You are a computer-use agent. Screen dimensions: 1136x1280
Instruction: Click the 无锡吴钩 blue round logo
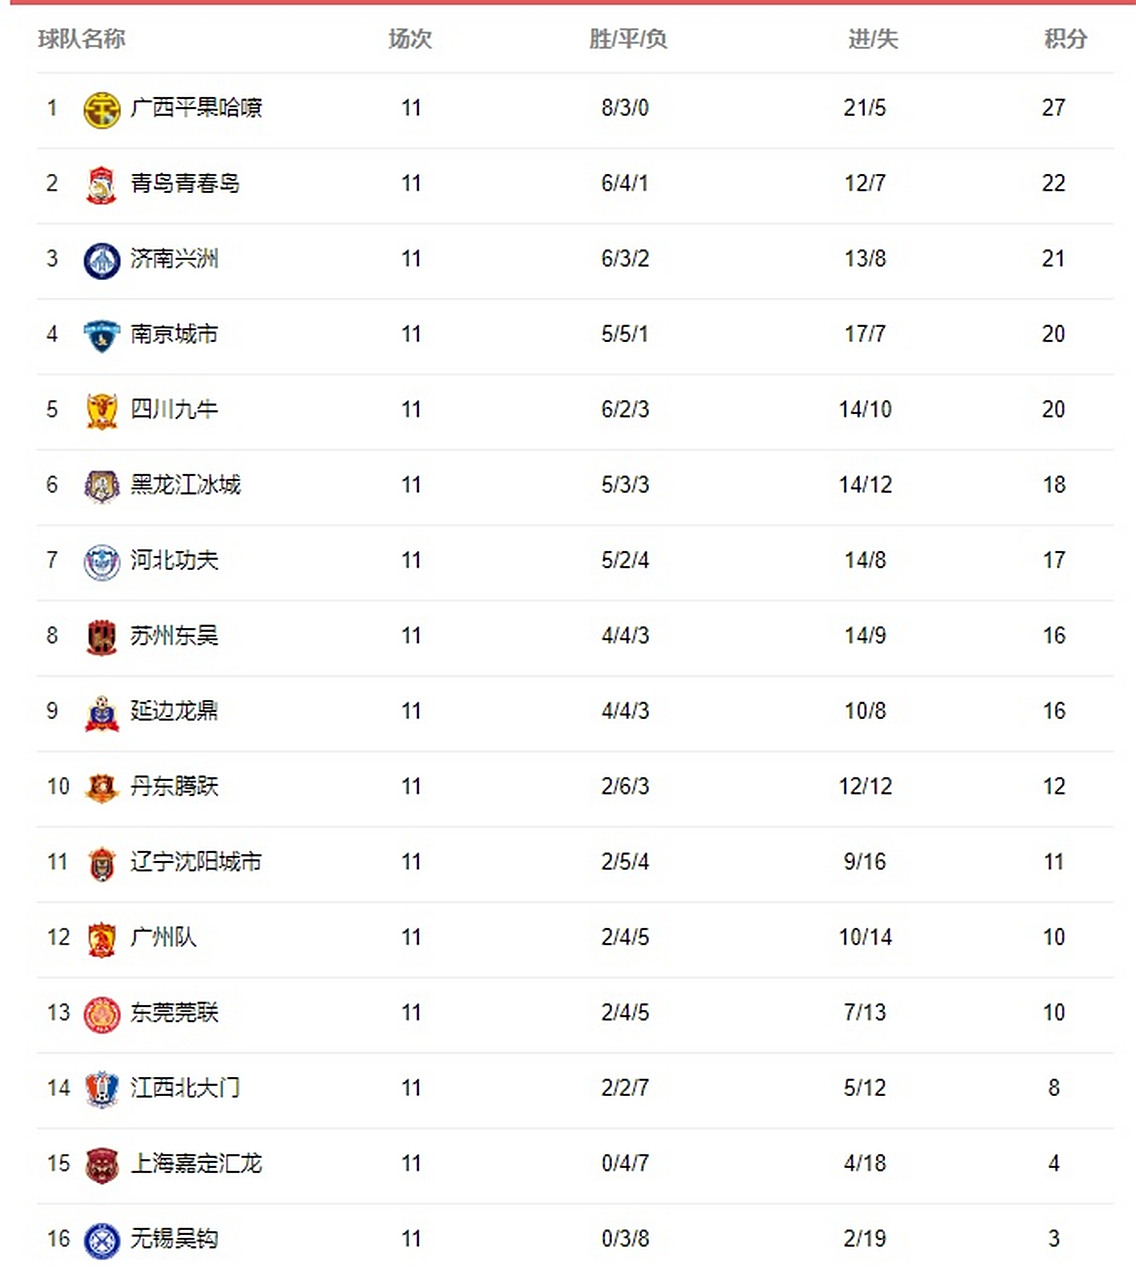pyautogui.click(x=101, y=1240)
